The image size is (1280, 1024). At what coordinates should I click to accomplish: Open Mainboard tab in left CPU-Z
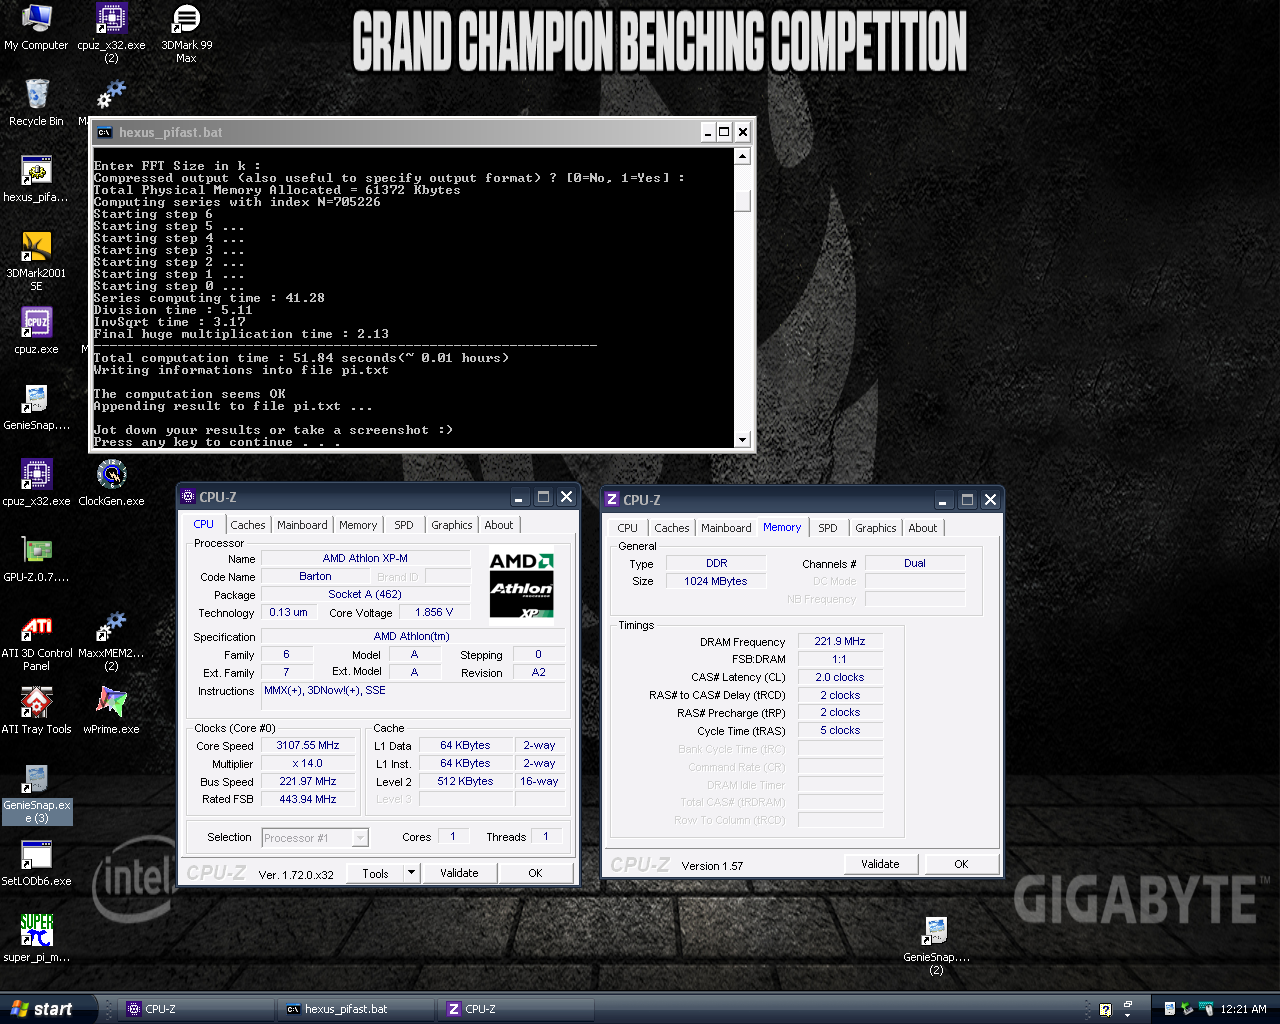[x=302, y=525]
